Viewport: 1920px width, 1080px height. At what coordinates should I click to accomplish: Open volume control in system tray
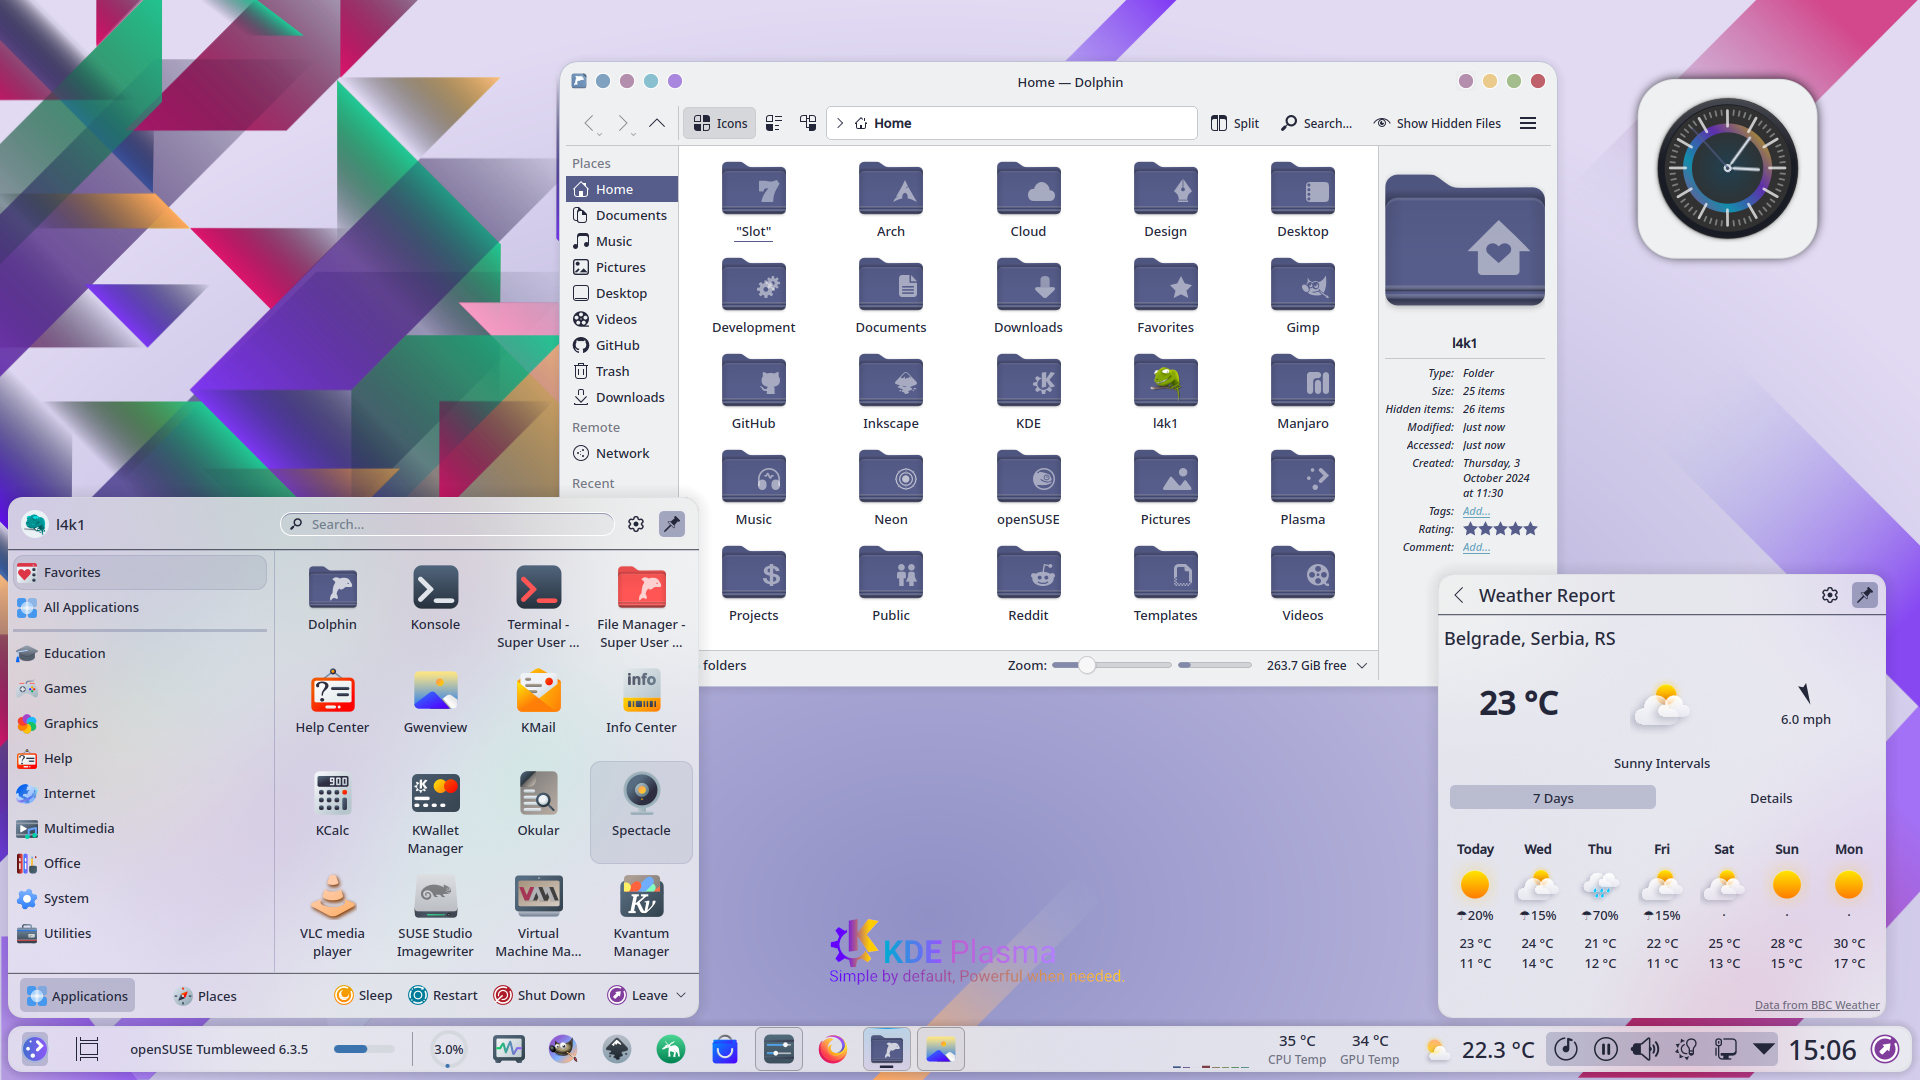click(1645, 1049)
